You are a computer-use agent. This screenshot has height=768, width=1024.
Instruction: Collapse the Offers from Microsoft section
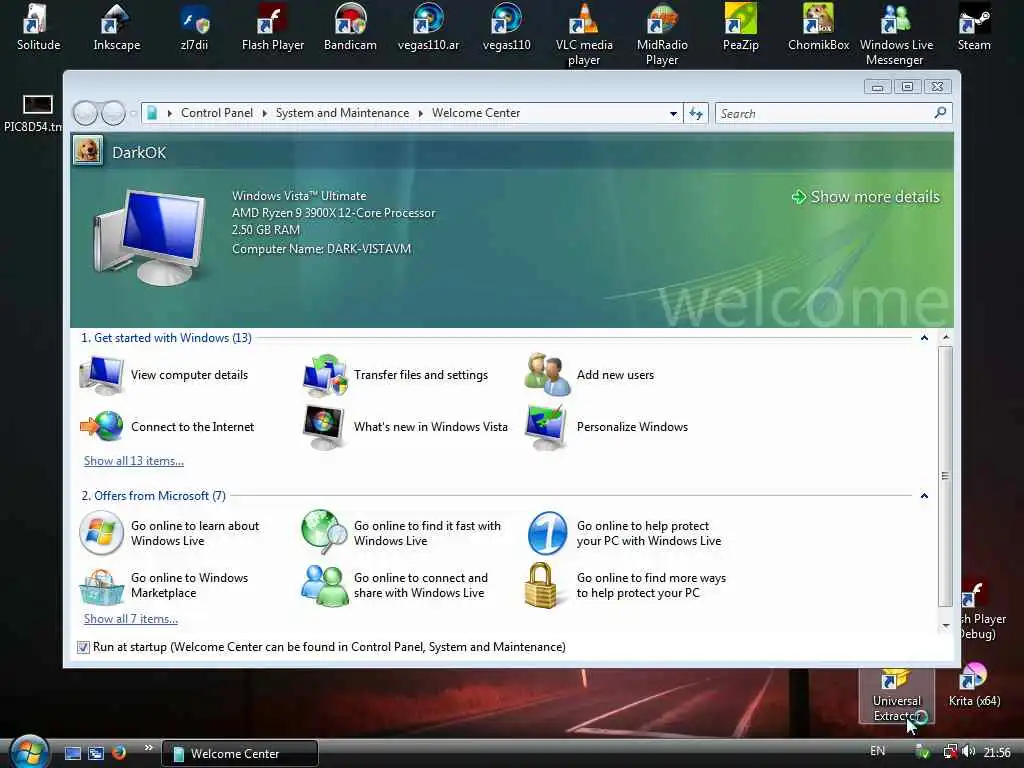(924, 496)
